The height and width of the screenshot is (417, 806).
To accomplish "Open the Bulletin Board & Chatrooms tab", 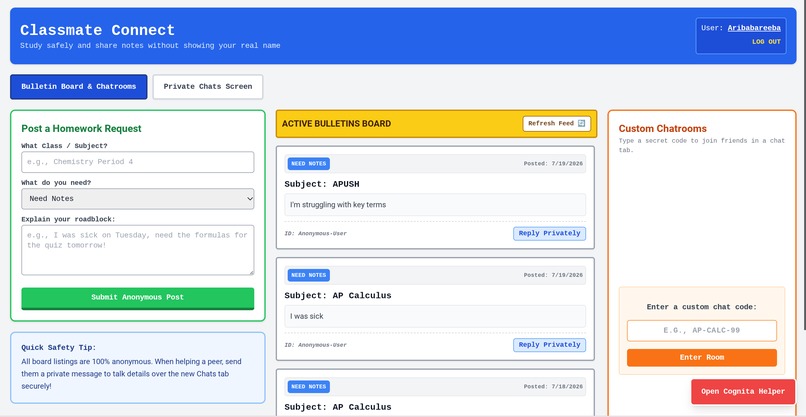I will pyautogui.click(x=79, y=86).
